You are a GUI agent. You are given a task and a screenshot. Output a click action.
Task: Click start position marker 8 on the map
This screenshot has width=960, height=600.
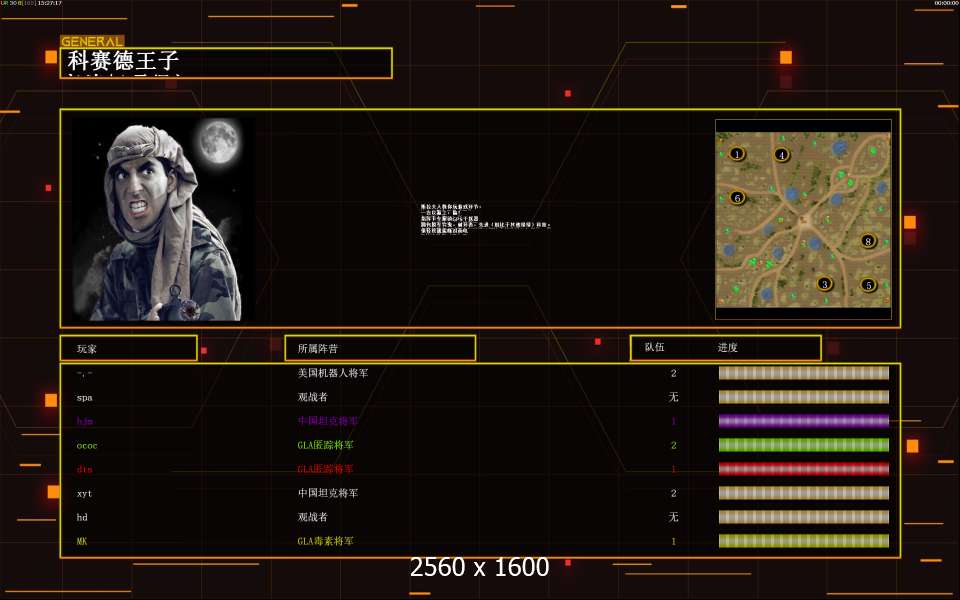pyautogui.click(x=868, y=241)
